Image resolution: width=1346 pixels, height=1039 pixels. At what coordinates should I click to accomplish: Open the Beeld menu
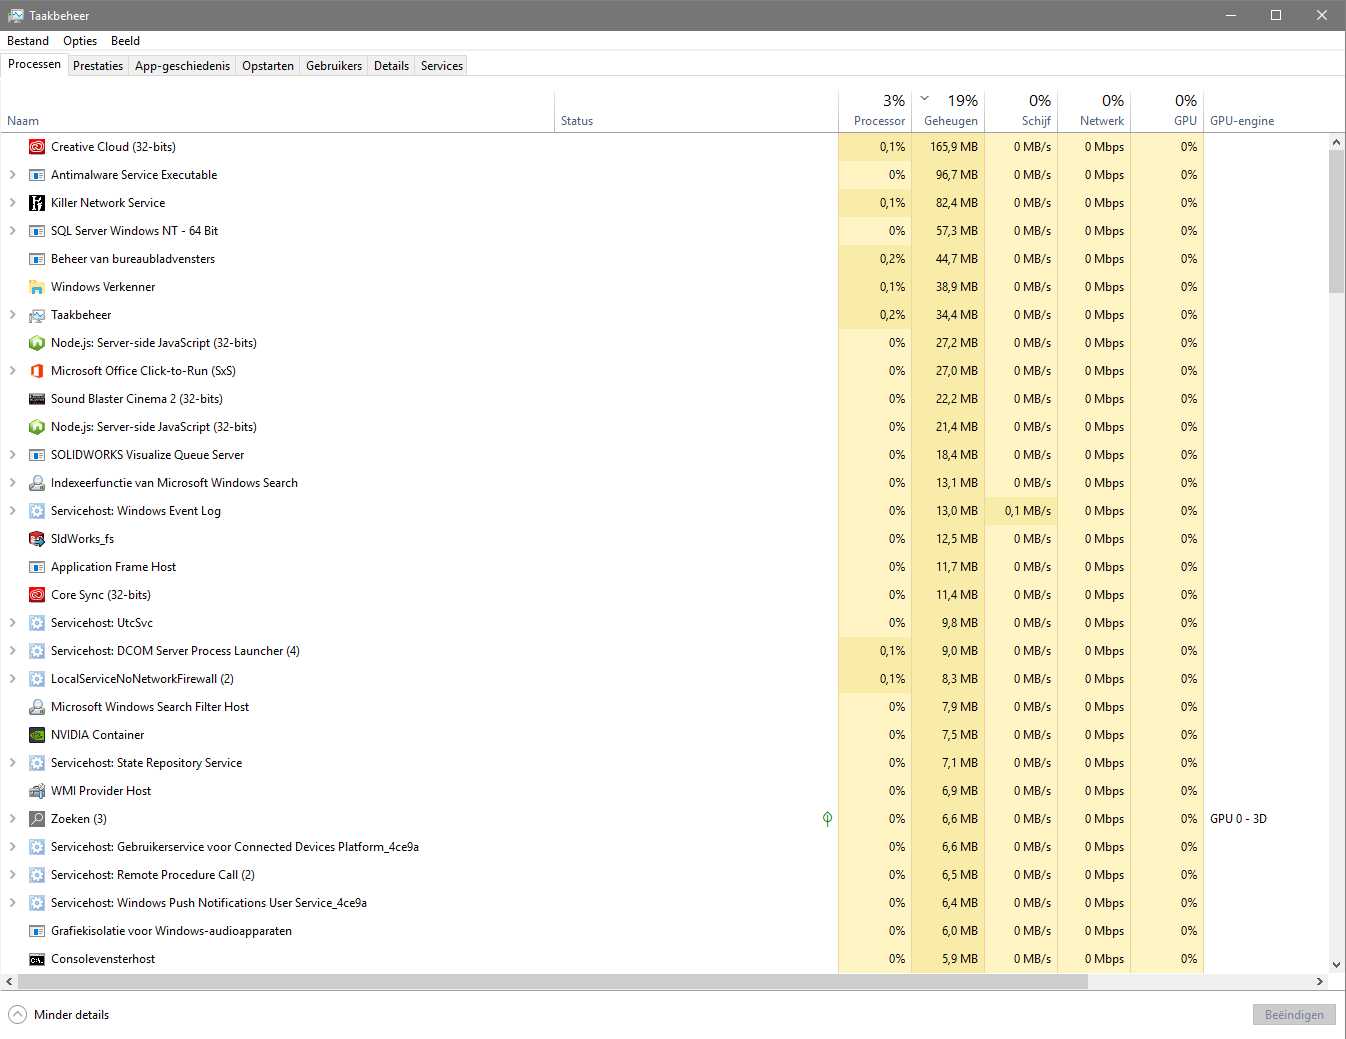point(125,41)
